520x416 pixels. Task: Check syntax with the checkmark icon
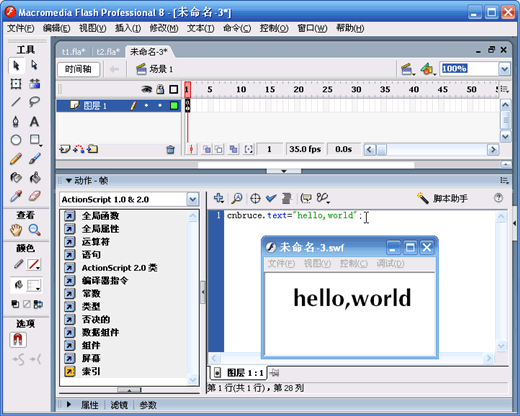point(271,198)
